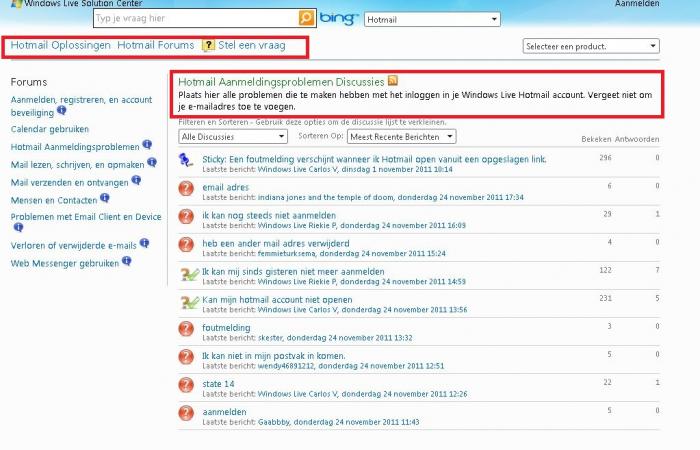Image resolution: width=700 pixels, height=450 pixels.
Task: Click poster name wendy46891212
Action: [x=286, y=366]
